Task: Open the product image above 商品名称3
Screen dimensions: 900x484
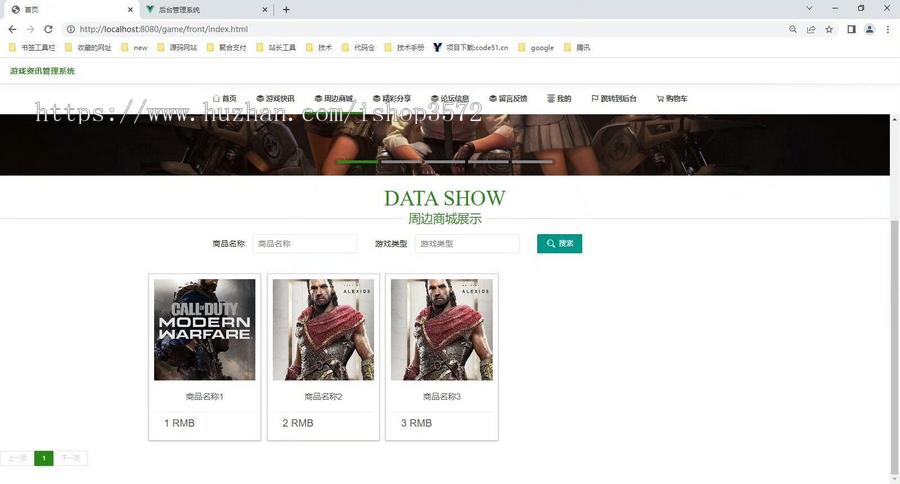Action: click(442, 330)
